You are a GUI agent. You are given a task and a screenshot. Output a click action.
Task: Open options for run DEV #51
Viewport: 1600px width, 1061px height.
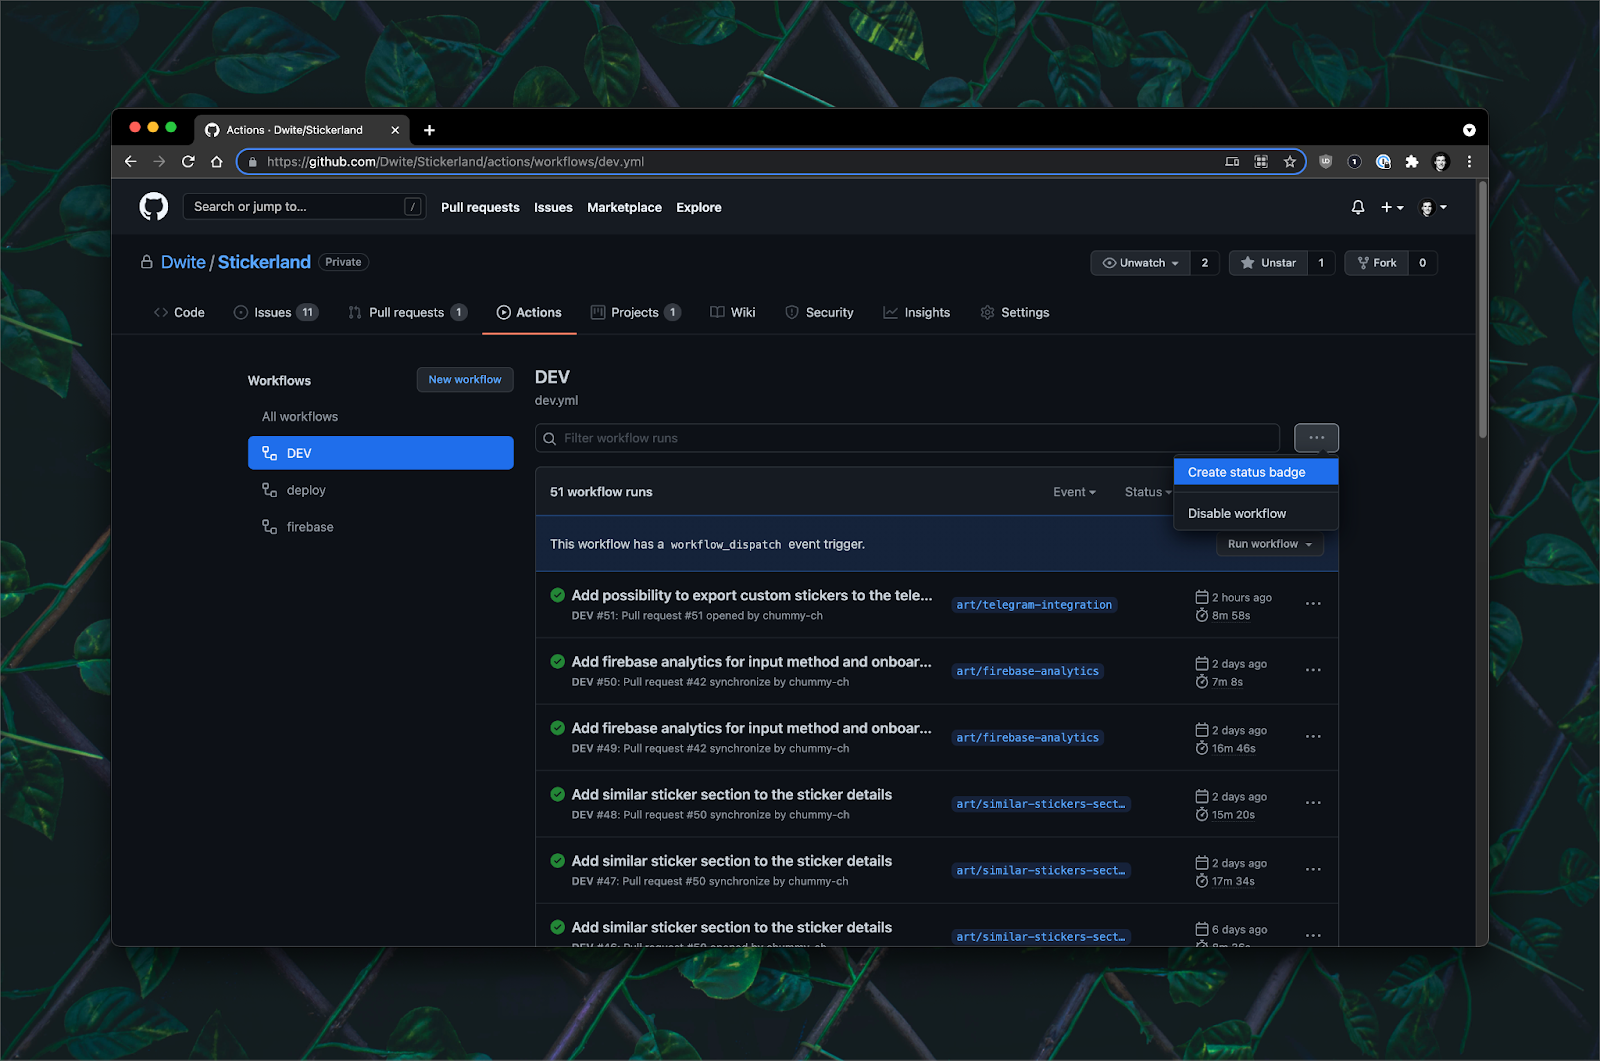(x=1313, y=604)
